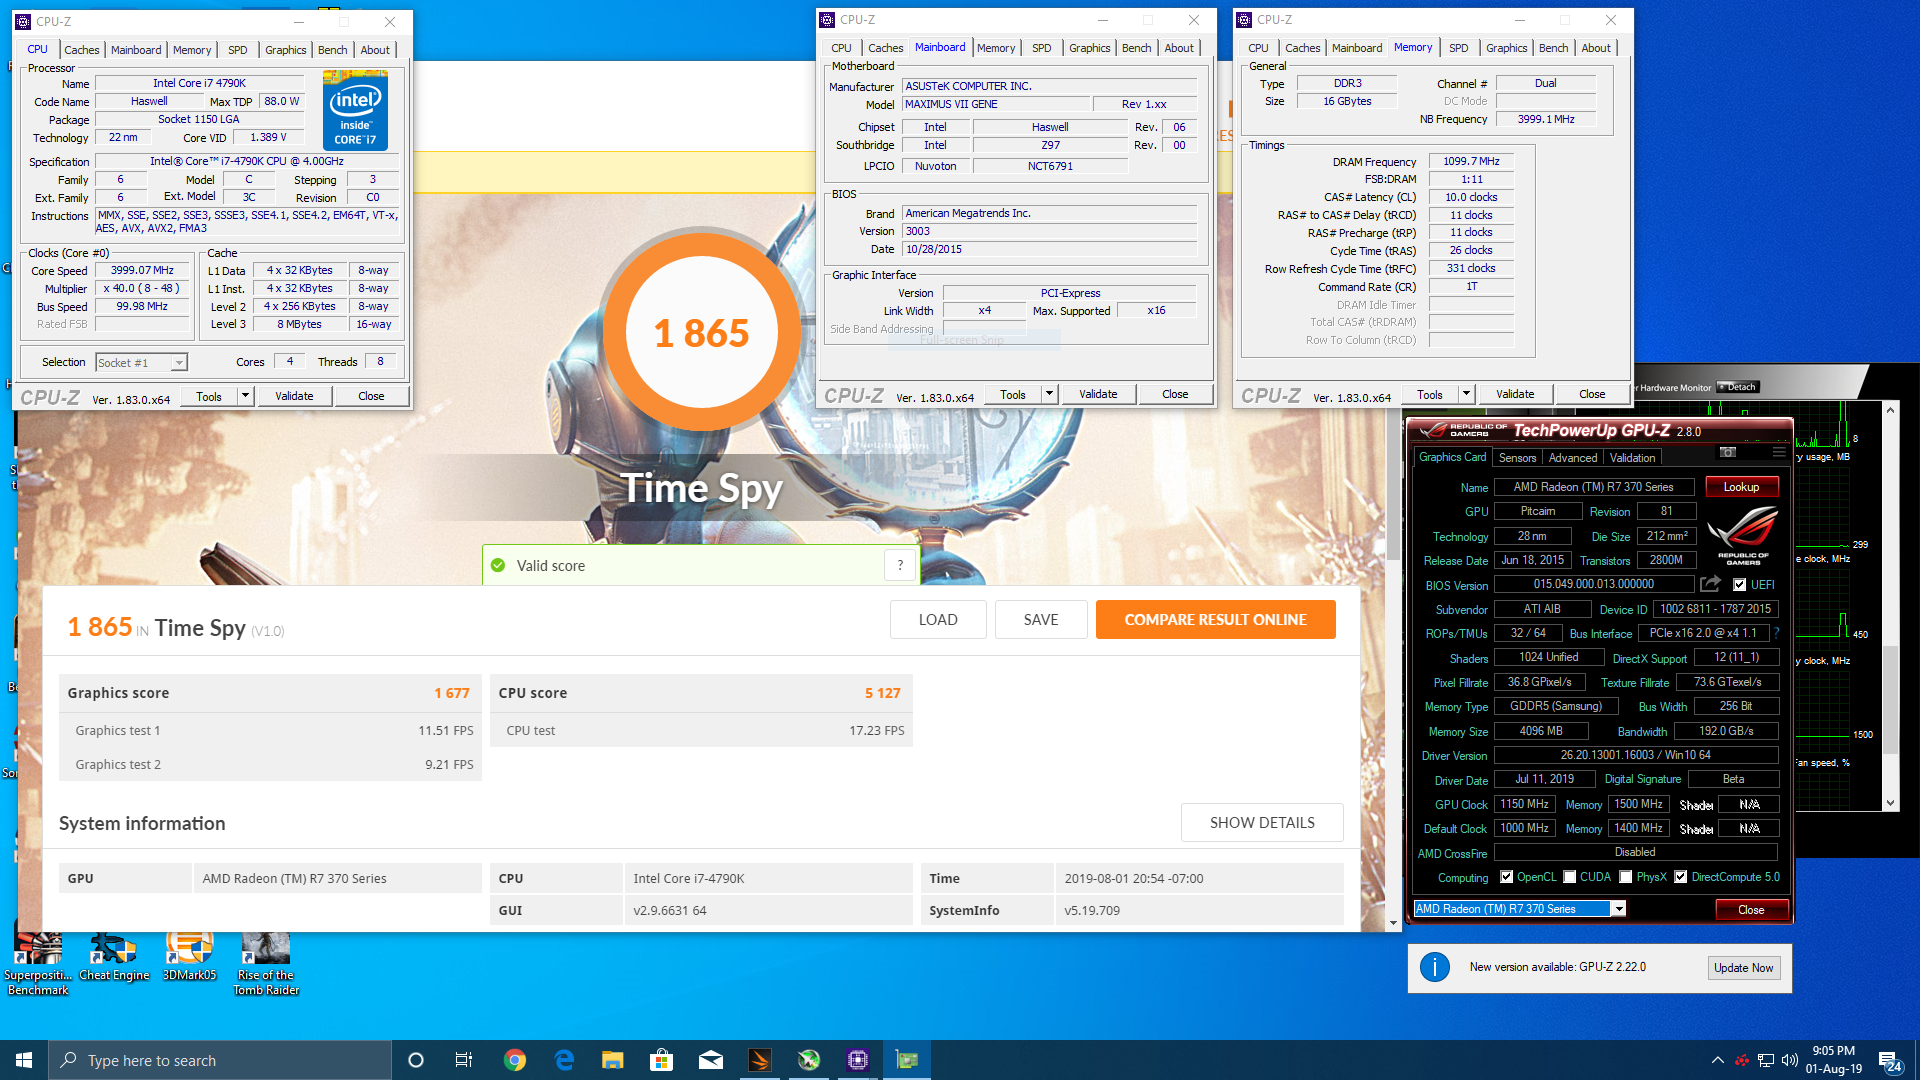Launch Microsoft Edge from the taskbar

coord(564,1060)
